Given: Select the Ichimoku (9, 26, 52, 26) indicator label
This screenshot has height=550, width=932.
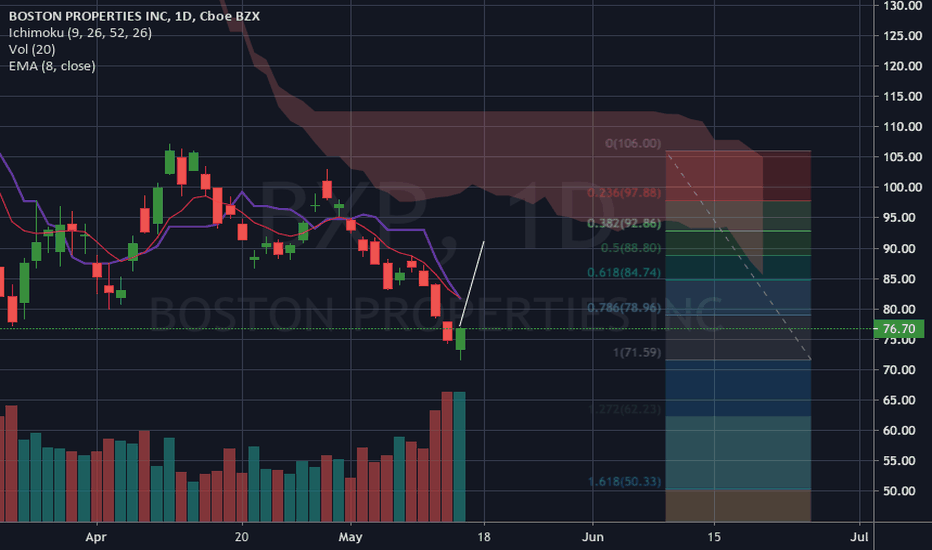Looking at the screenshot, I should [x=80, y=33].
